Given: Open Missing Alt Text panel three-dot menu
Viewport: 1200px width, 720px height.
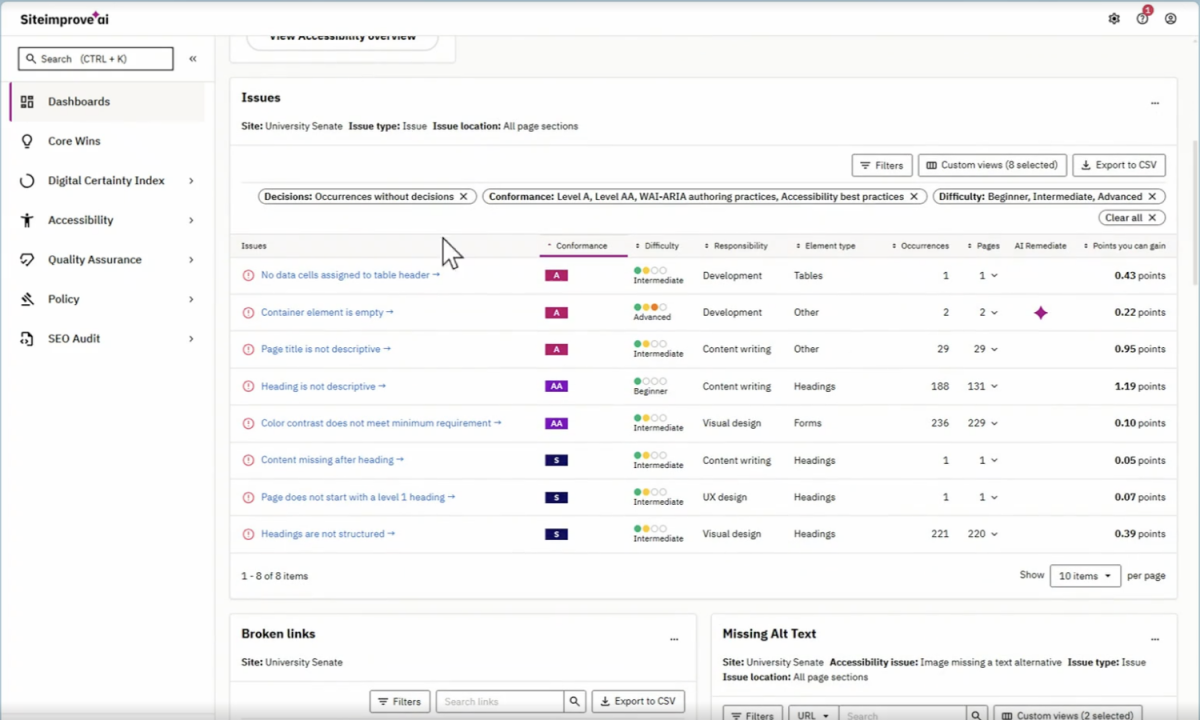Looking at the screenshot, I should [1155, 639].
